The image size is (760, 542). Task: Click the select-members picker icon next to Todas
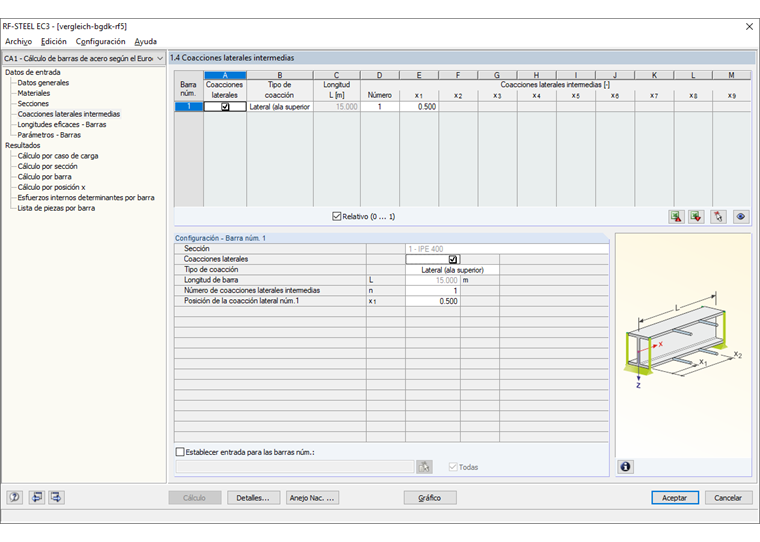[x=424, y=467]
